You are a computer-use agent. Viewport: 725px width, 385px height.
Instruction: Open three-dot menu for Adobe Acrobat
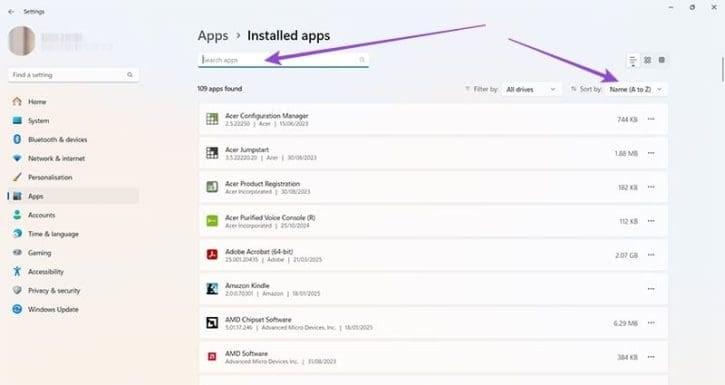tap(651, 255)
